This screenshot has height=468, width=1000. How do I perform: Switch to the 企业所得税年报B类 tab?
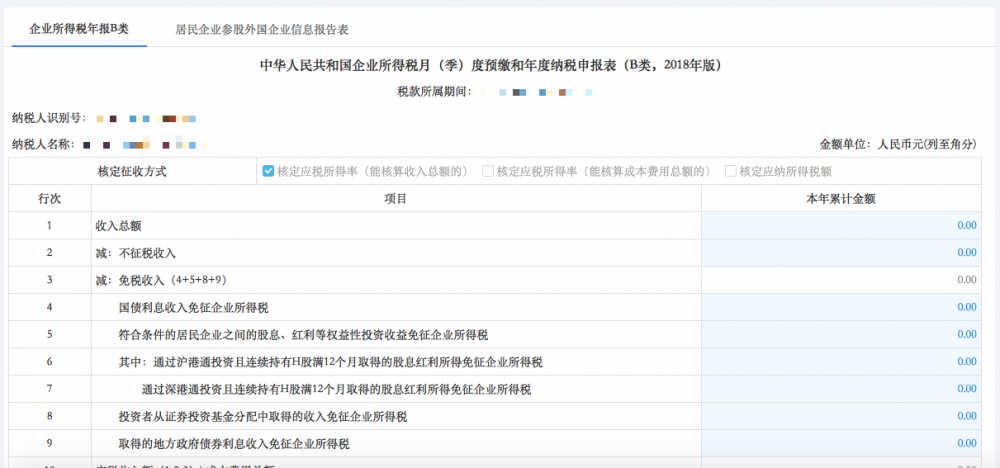79,29
